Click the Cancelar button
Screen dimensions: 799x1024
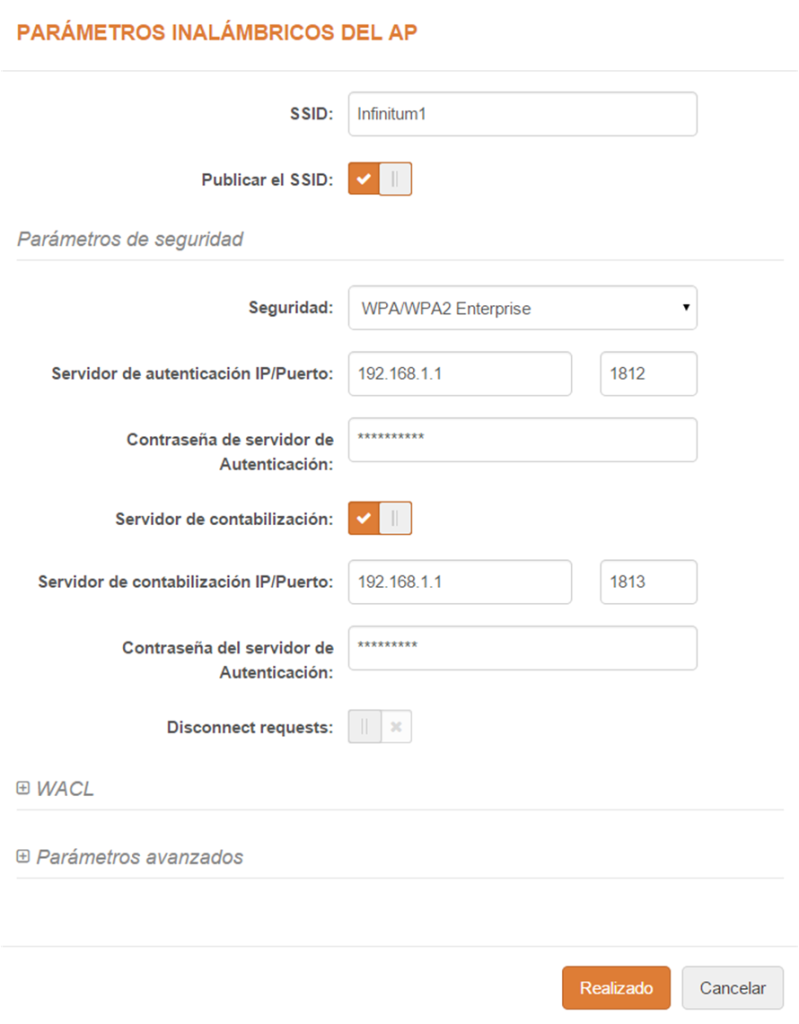point(732,987)
